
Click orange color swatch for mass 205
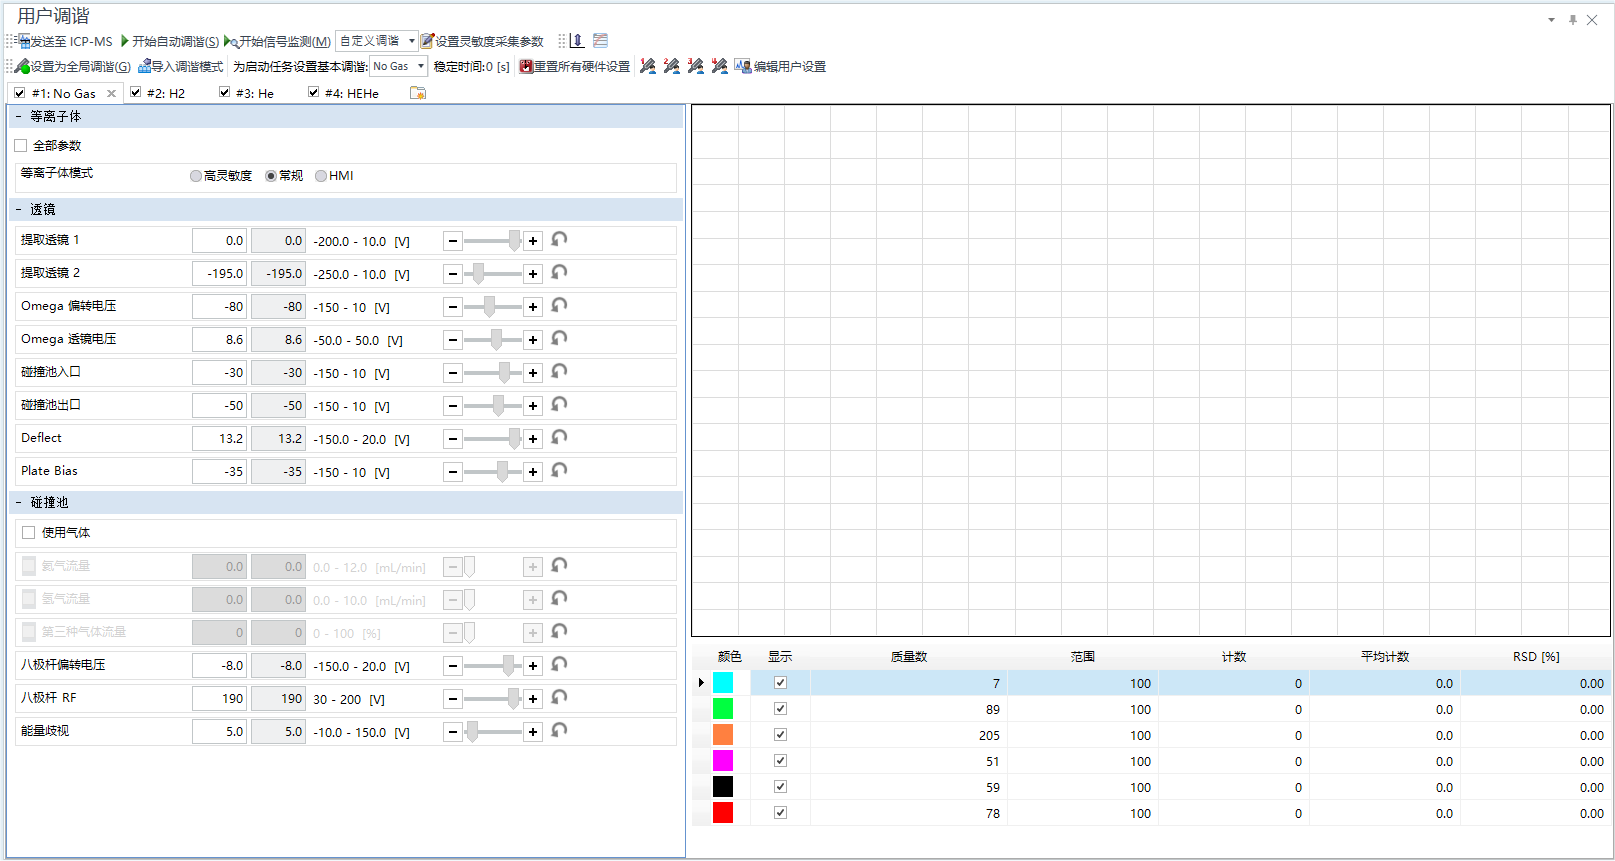click(x=723, y=735)
